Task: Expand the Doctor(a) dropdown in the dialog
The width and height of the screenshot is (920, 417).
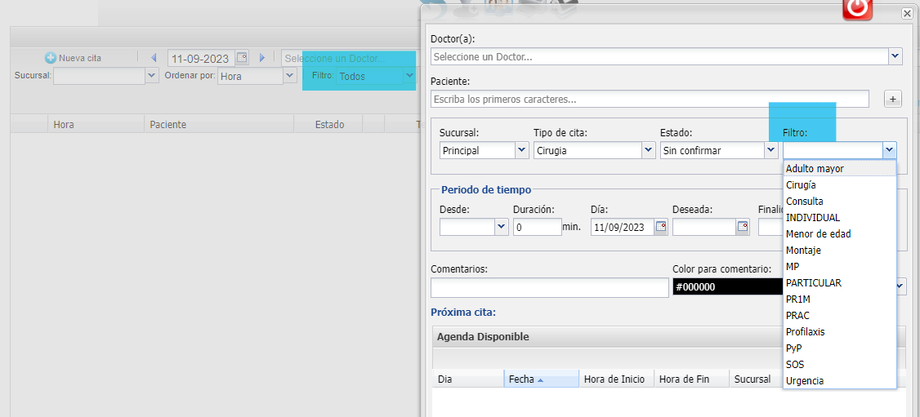Action: (x=895, y=57)
